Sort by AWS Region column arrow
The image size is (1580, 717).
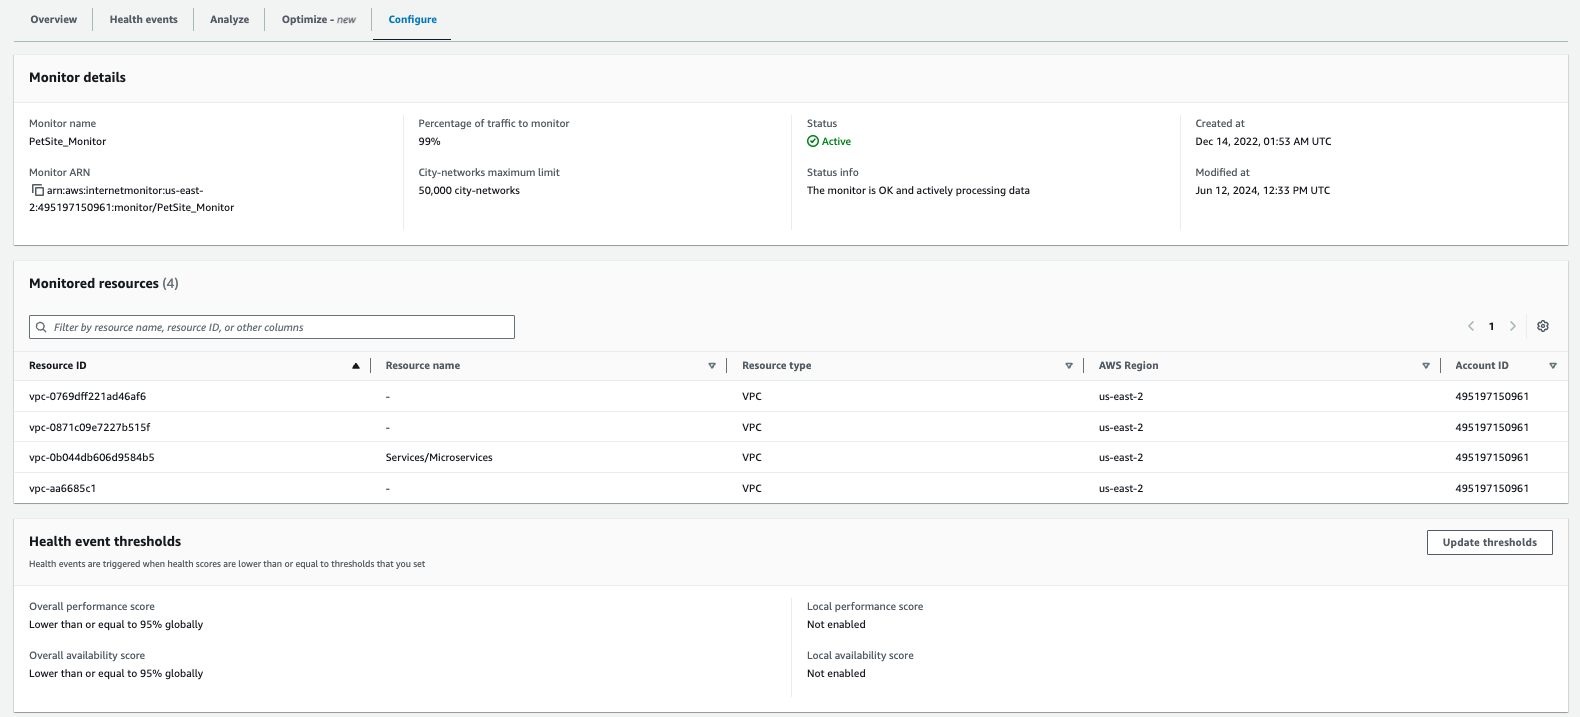pyautogui.click(x=1426, y=366)
